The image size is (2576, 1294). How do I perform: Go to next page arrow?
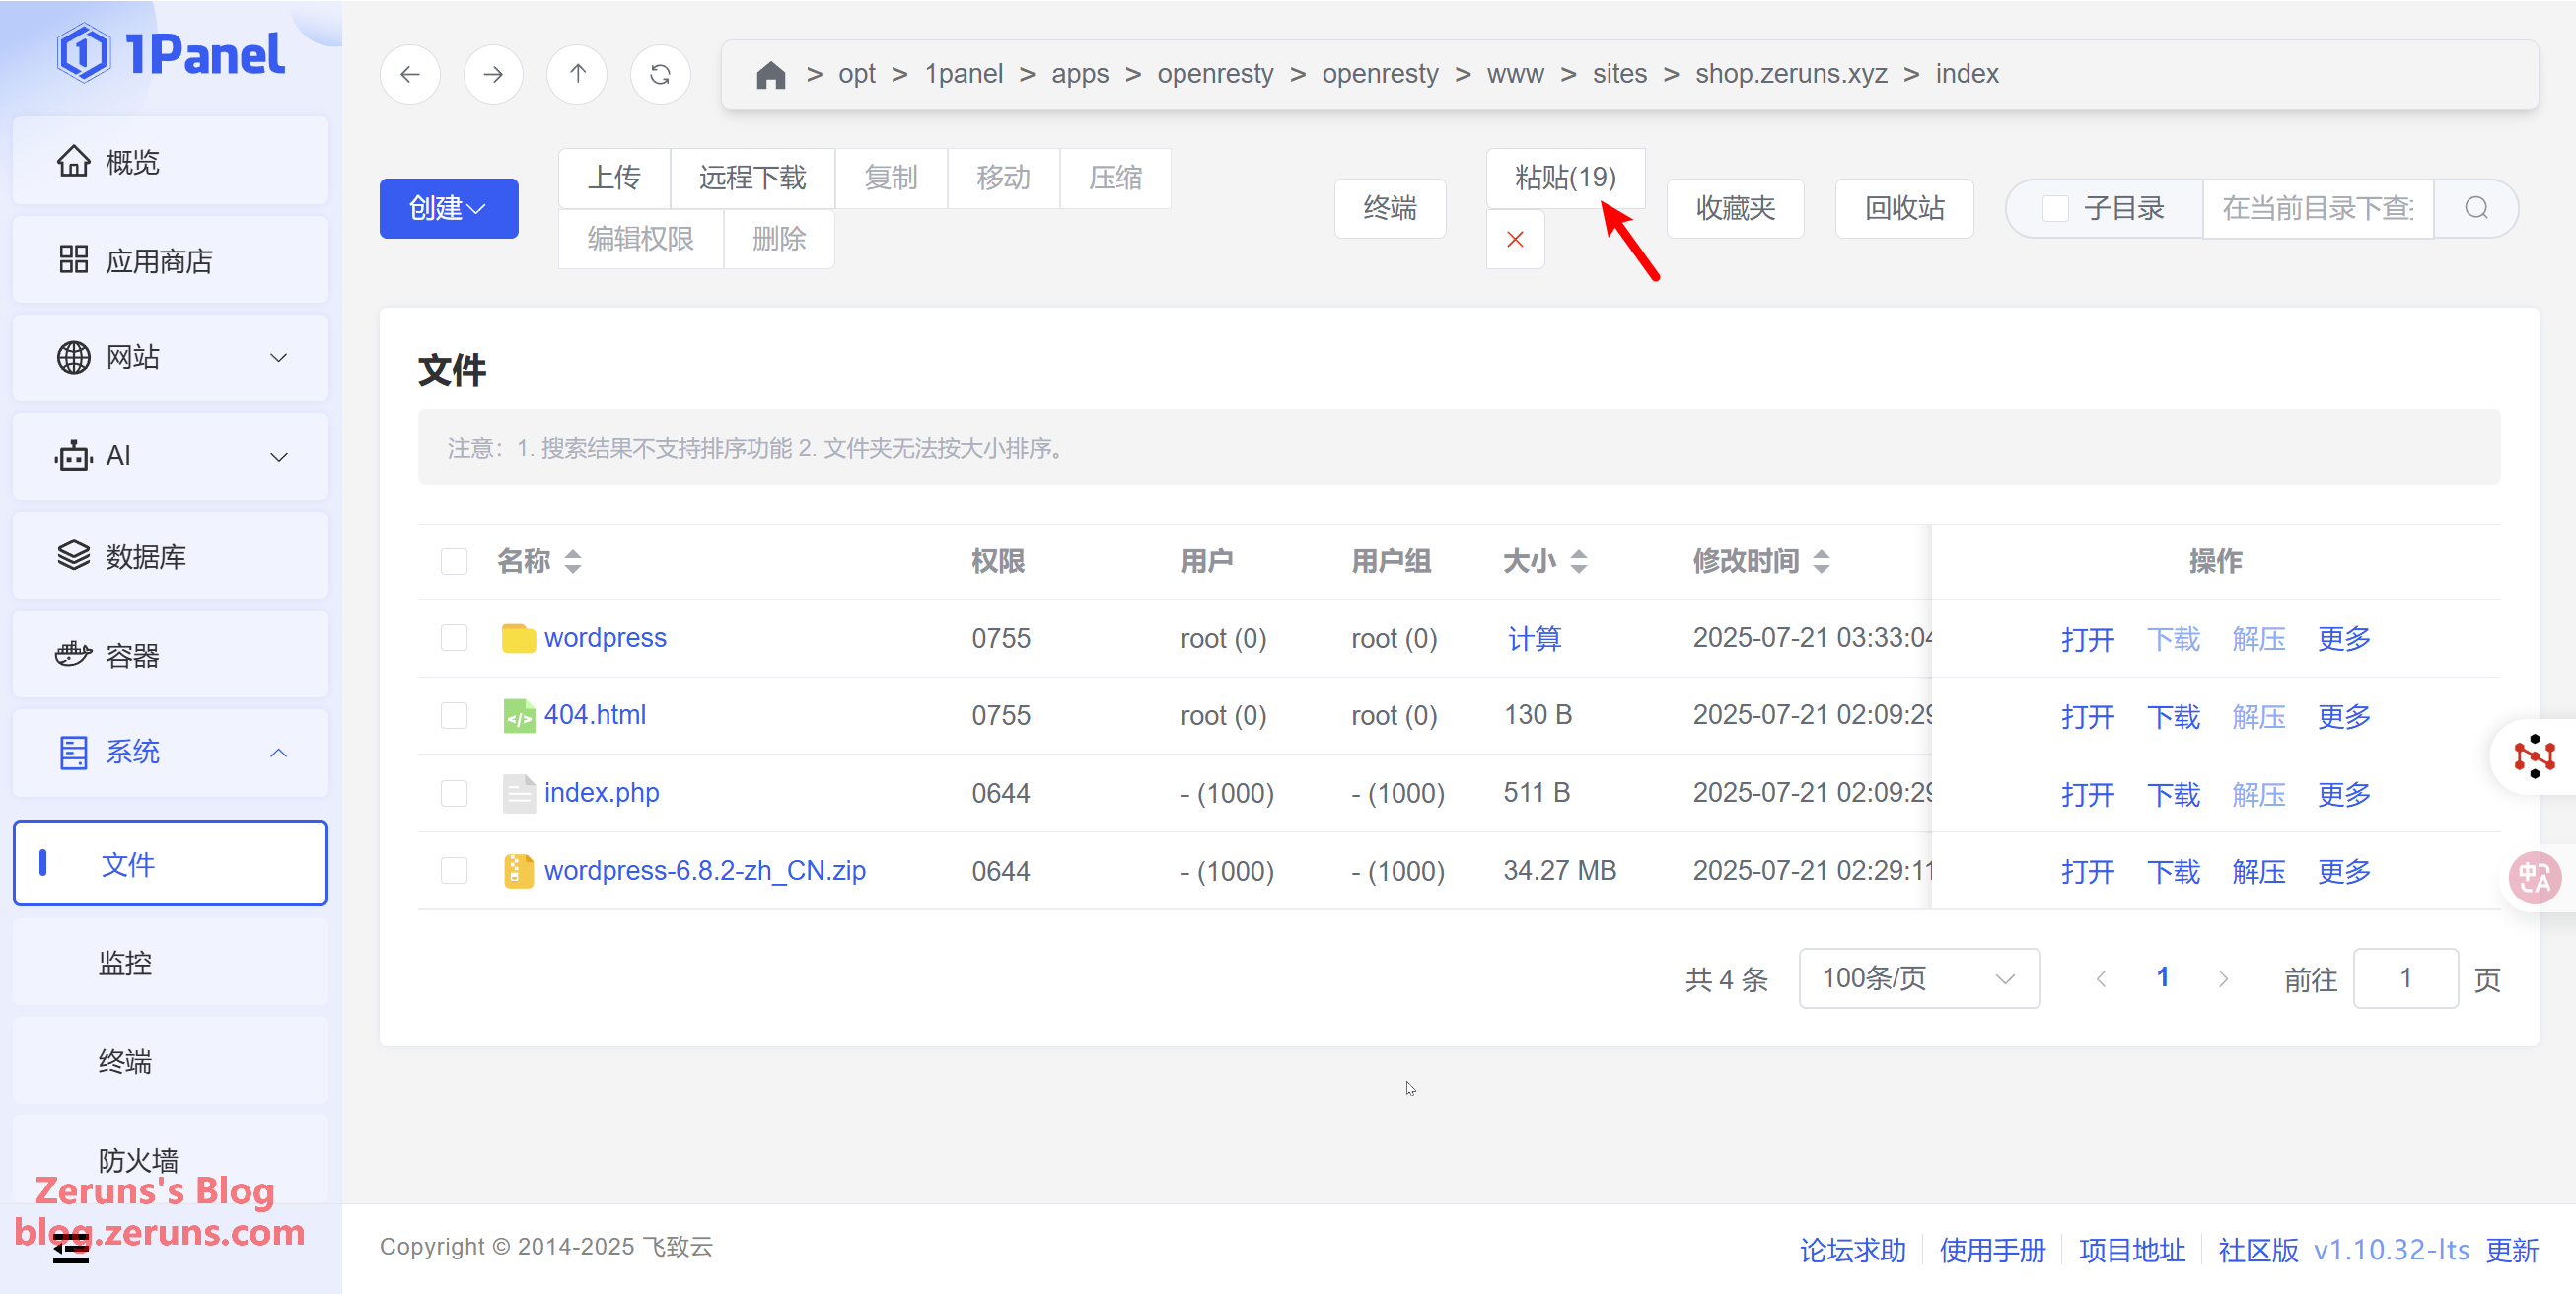pos(2223,979)
